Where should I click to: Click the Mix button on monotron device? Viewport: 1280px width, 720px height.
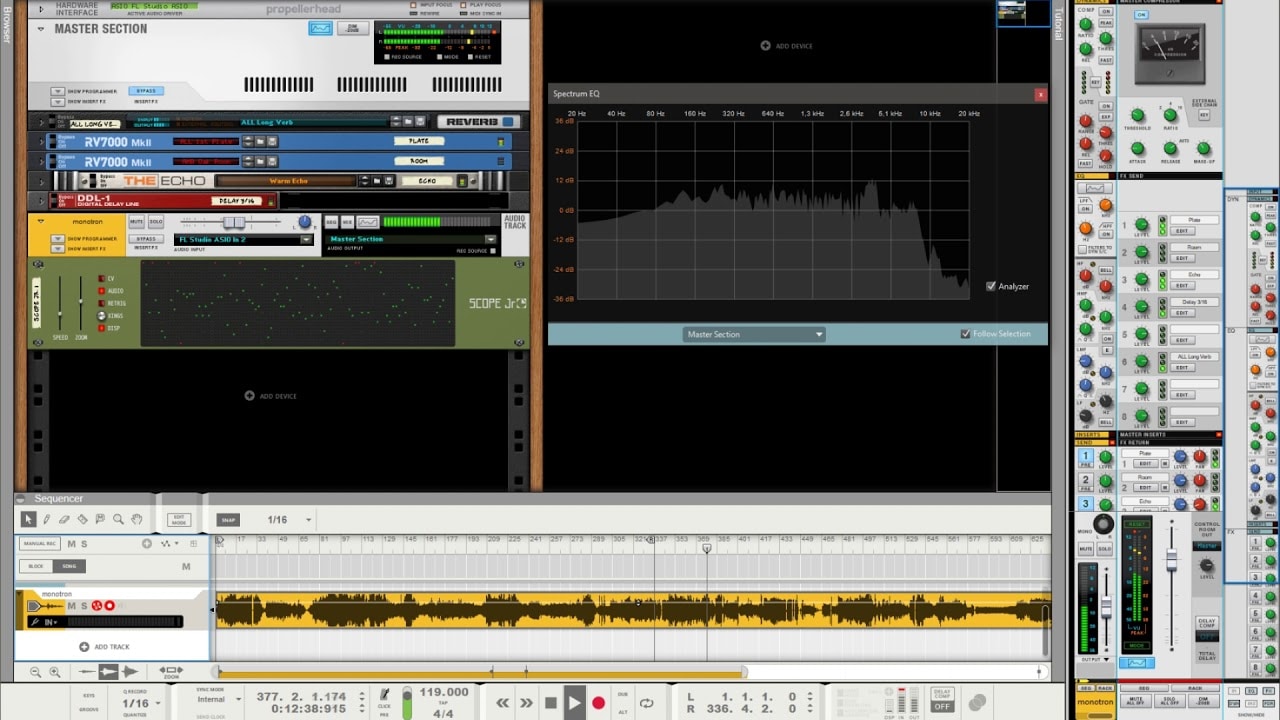(348, 221)
